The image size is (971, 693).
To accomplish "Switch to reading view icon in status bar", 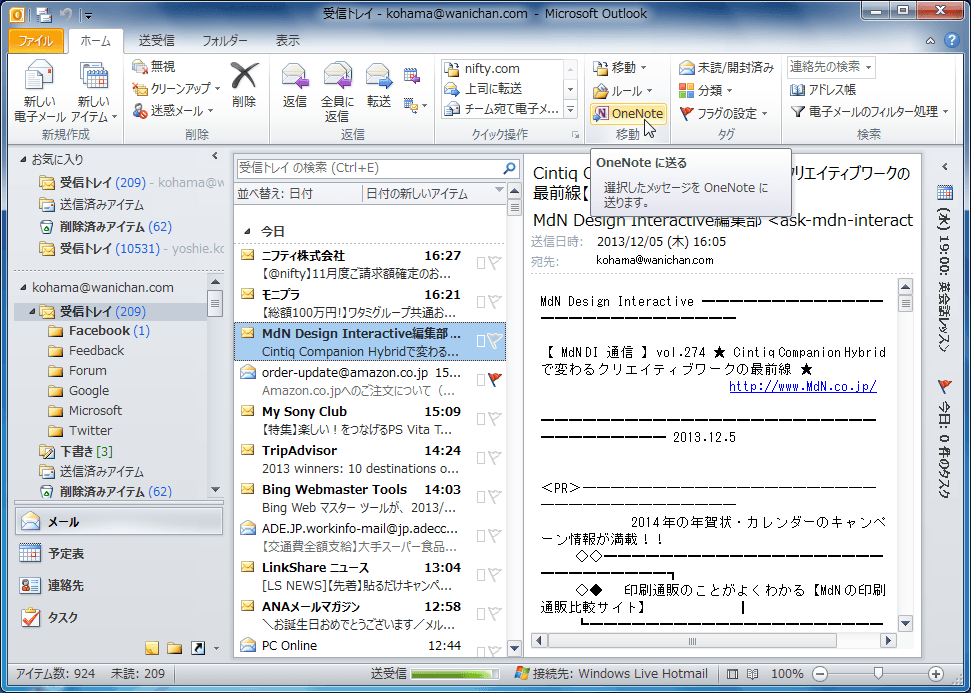I will click(x=752, y=674).
